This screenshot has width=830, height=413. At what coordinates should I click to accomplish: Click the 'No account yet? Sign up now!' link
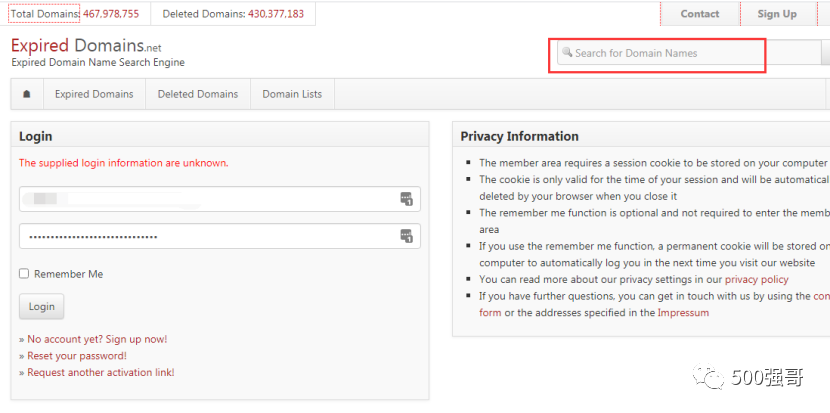coord(97,339)
